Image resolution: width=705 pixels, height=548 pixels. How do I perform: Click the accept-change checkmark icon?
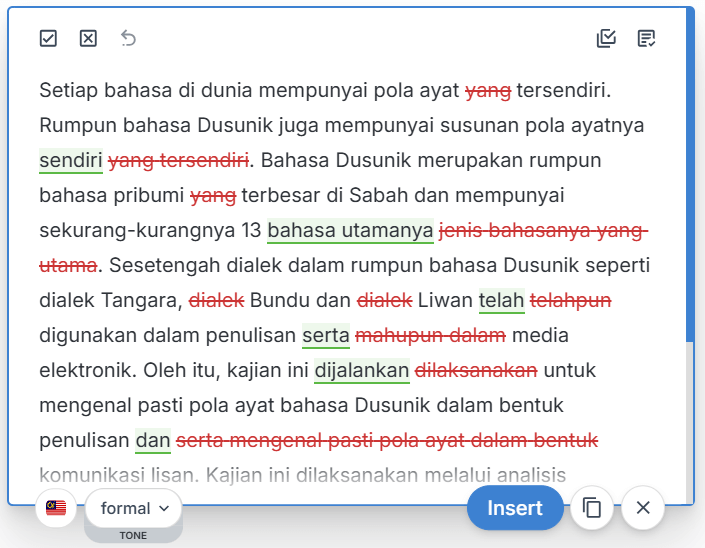pos(48,39)
